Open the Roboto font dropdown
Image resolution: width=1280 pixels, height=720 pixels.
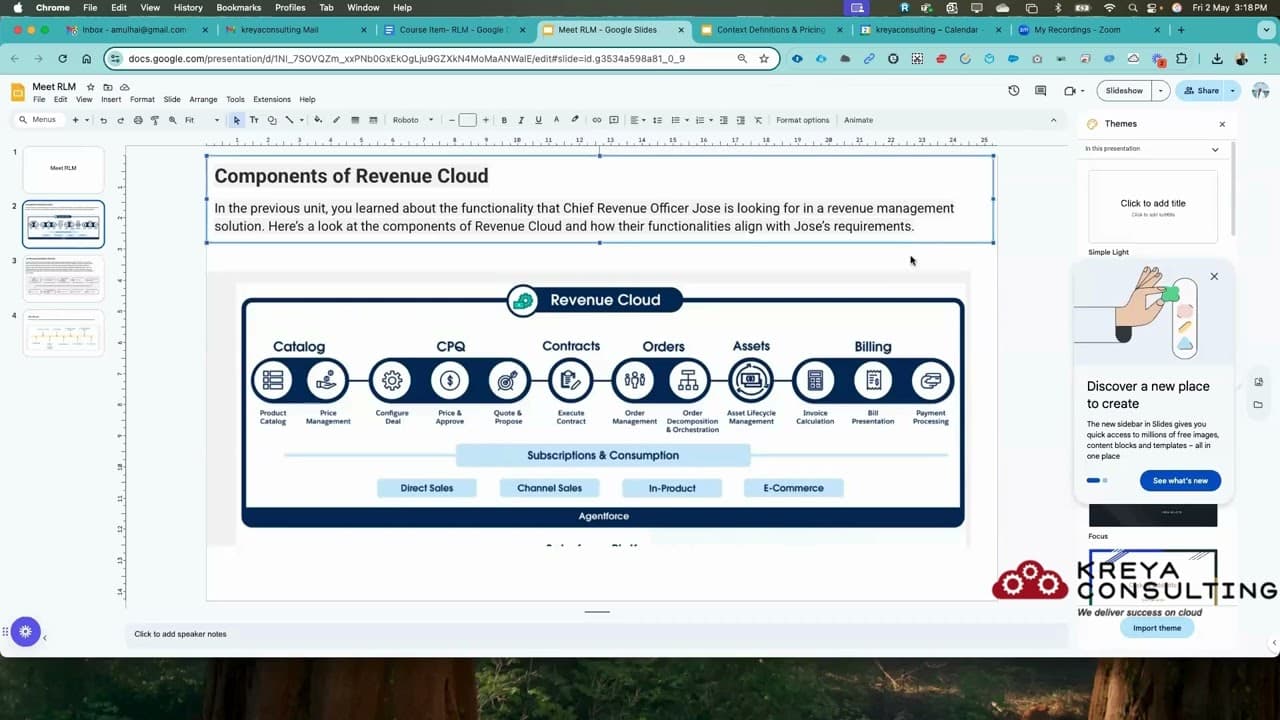(x=413, y=120)
